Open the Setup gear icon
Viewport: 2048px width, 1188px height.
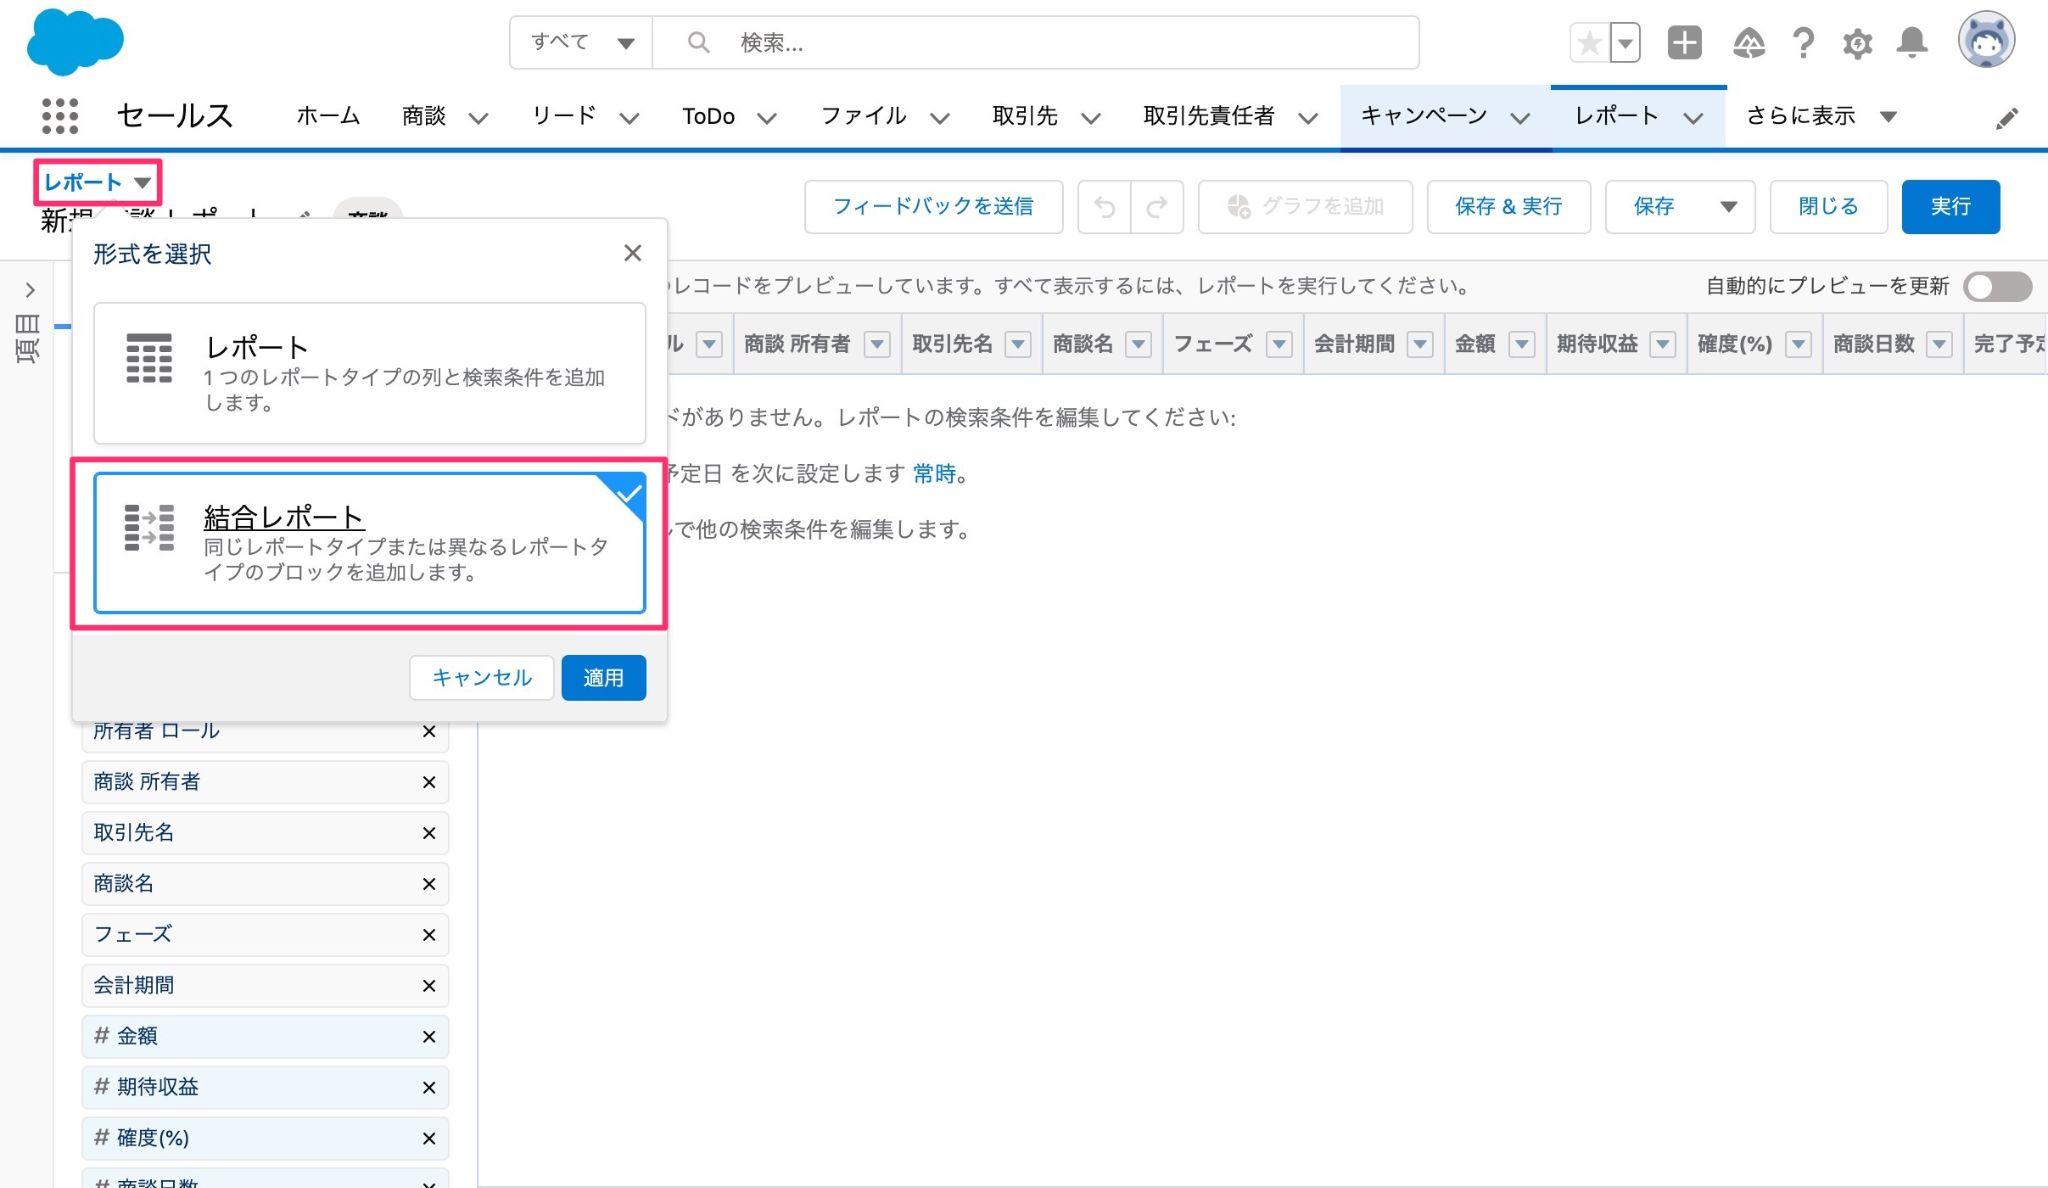click(1857, 43)
